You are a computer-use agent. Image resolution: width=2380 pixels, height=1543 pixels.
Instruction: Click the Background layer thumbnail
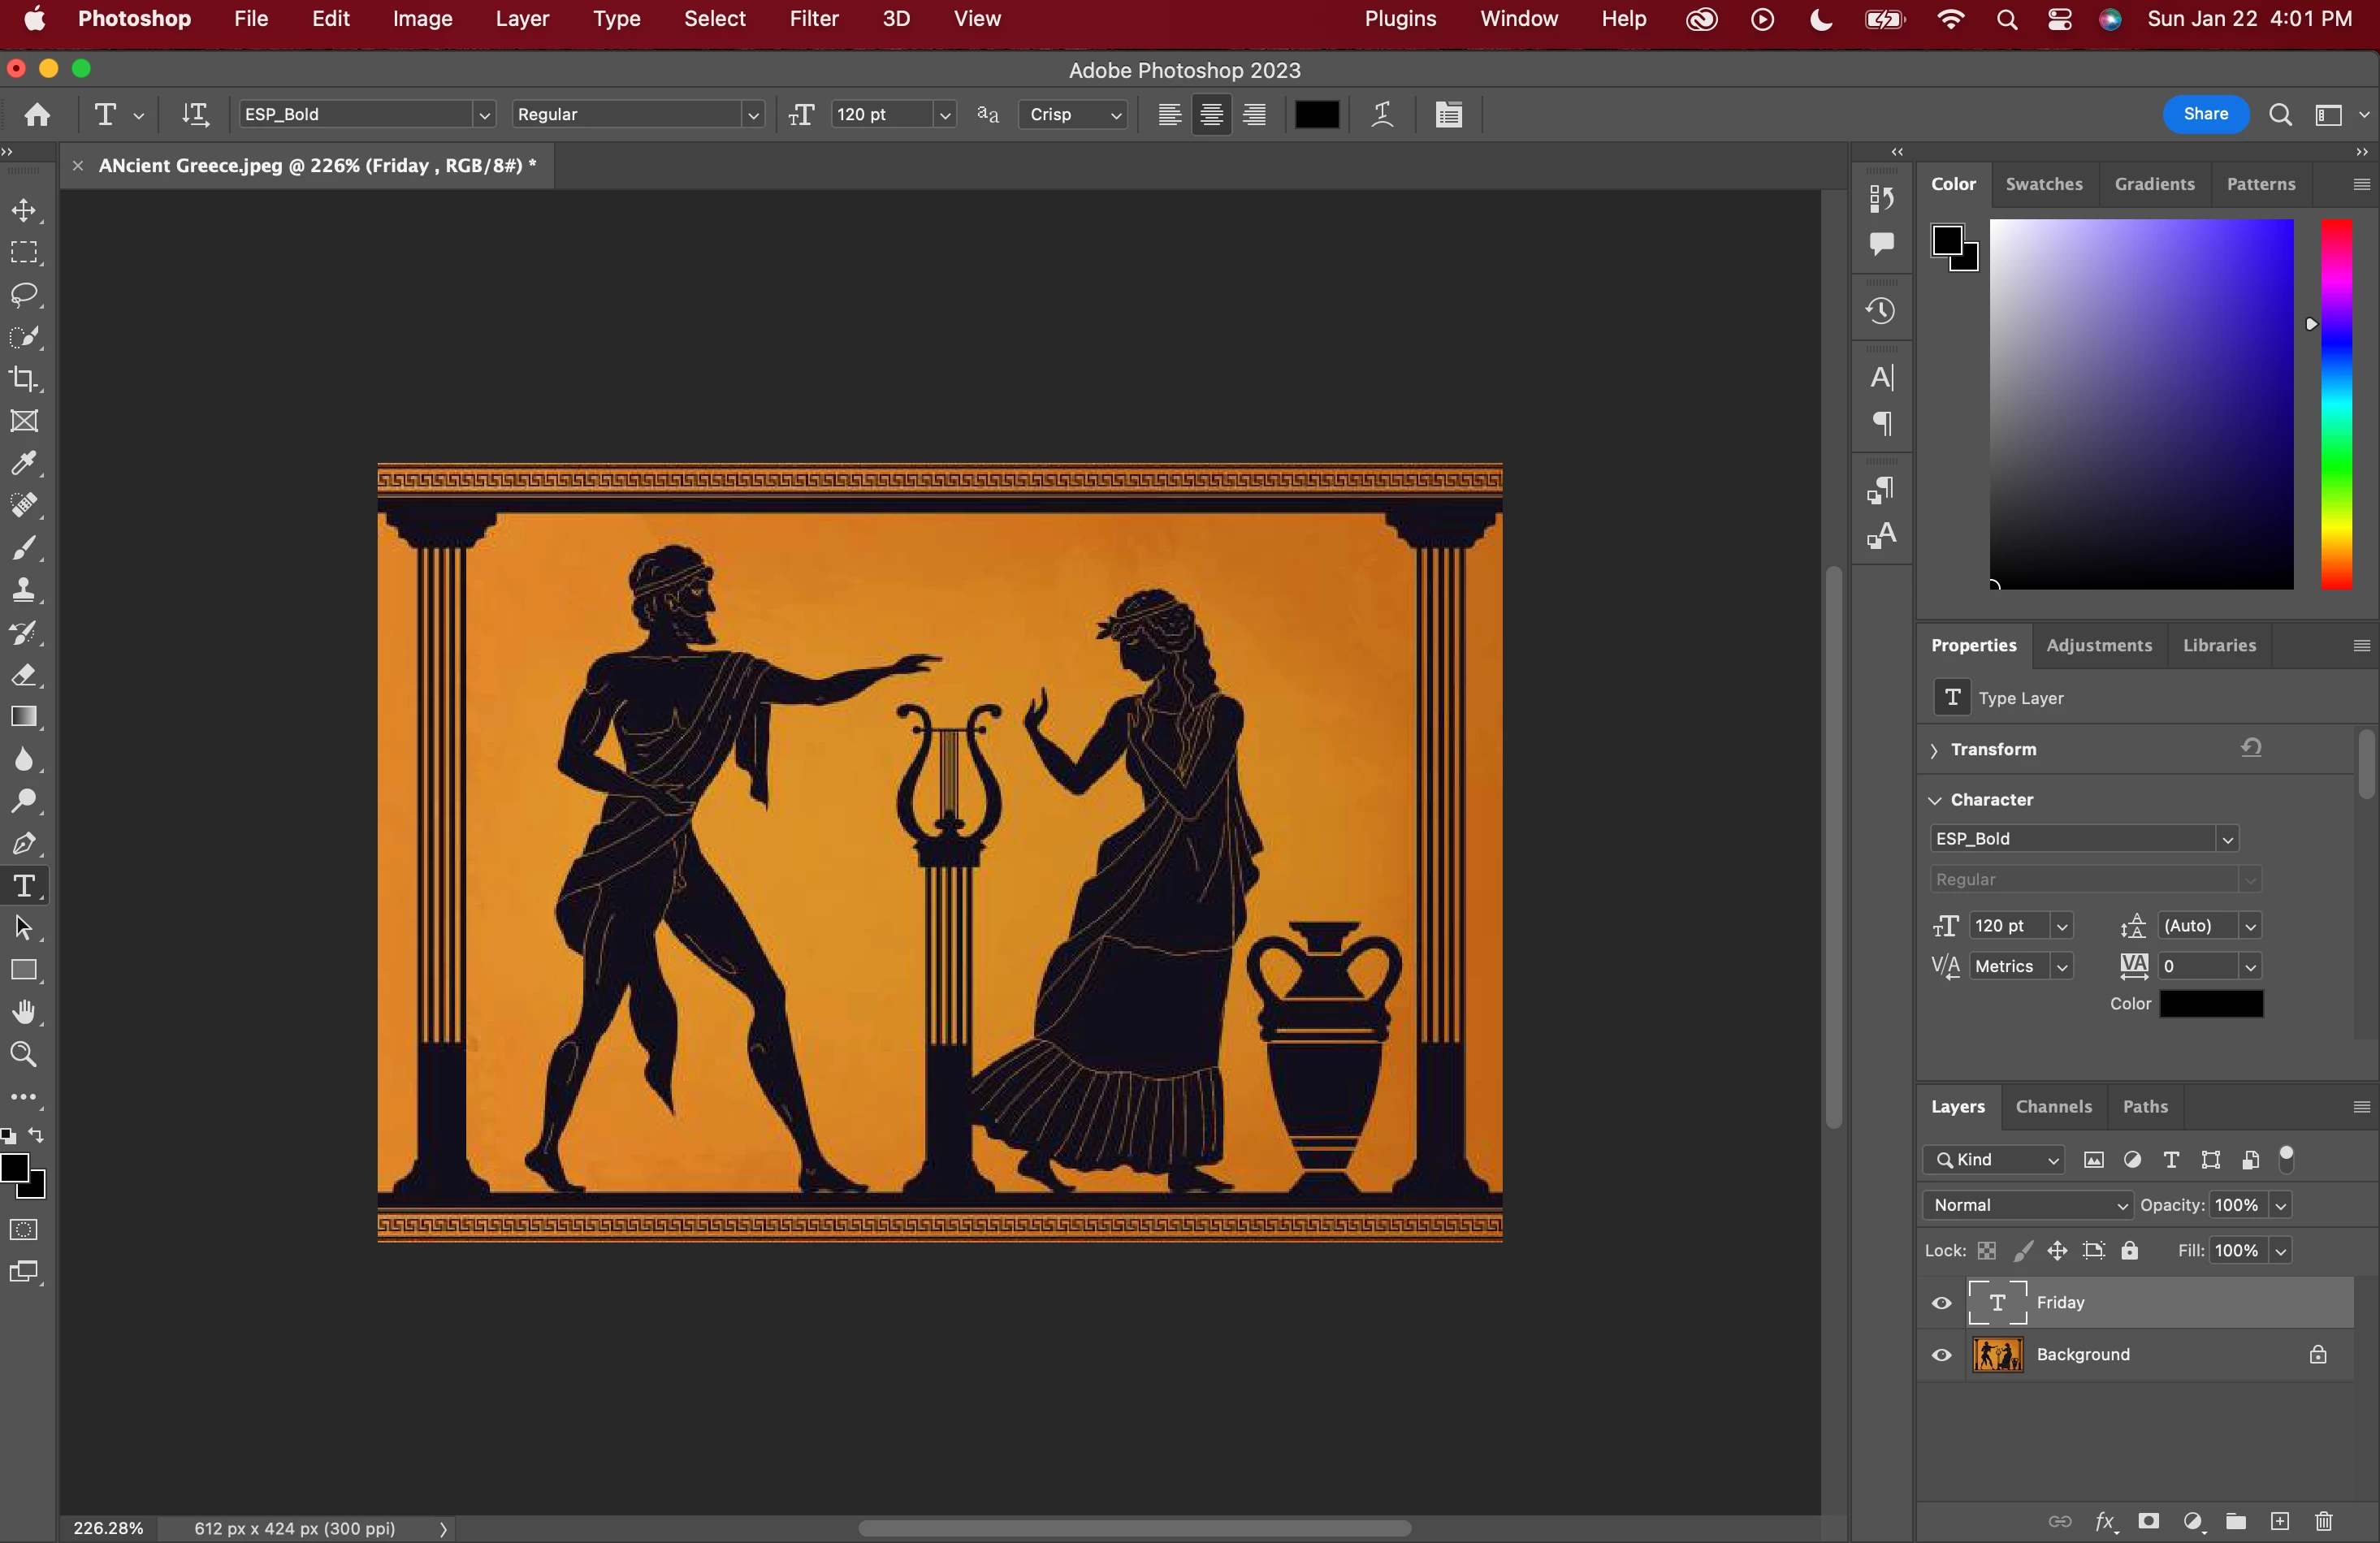click(1997, 1355)
